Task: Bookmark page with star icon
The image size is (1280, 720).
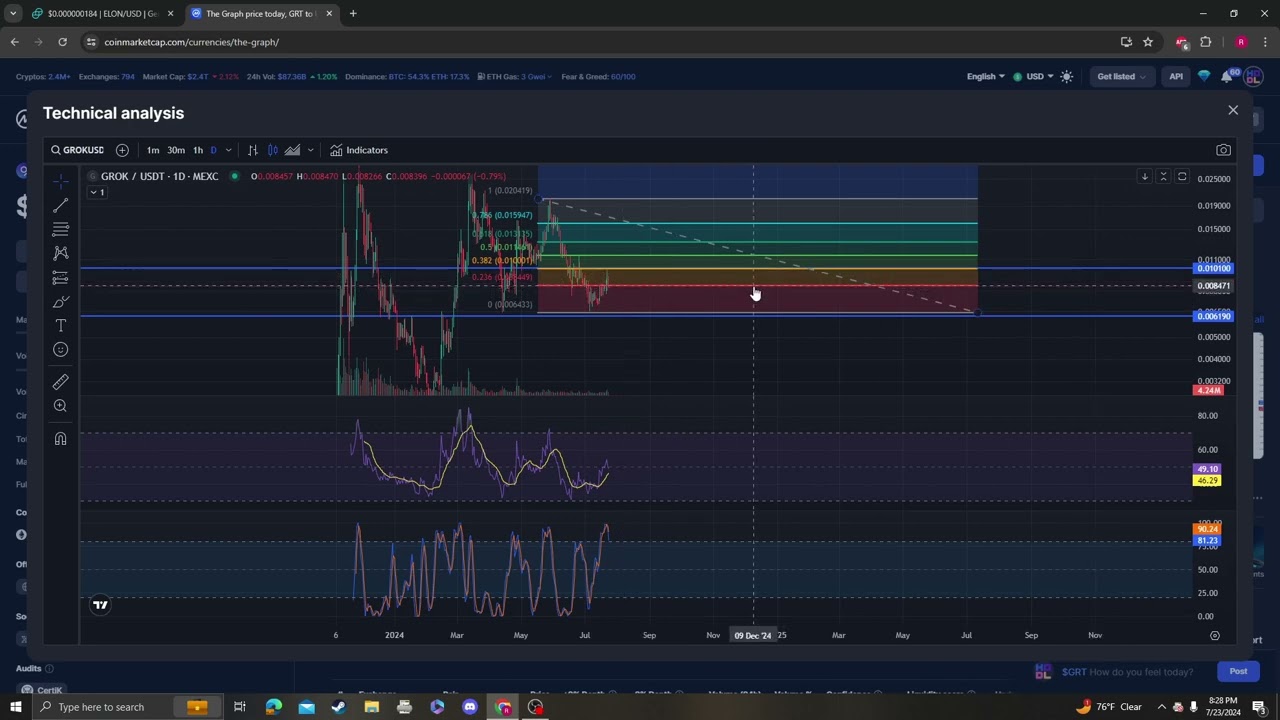Action: tap(1148, 42)
